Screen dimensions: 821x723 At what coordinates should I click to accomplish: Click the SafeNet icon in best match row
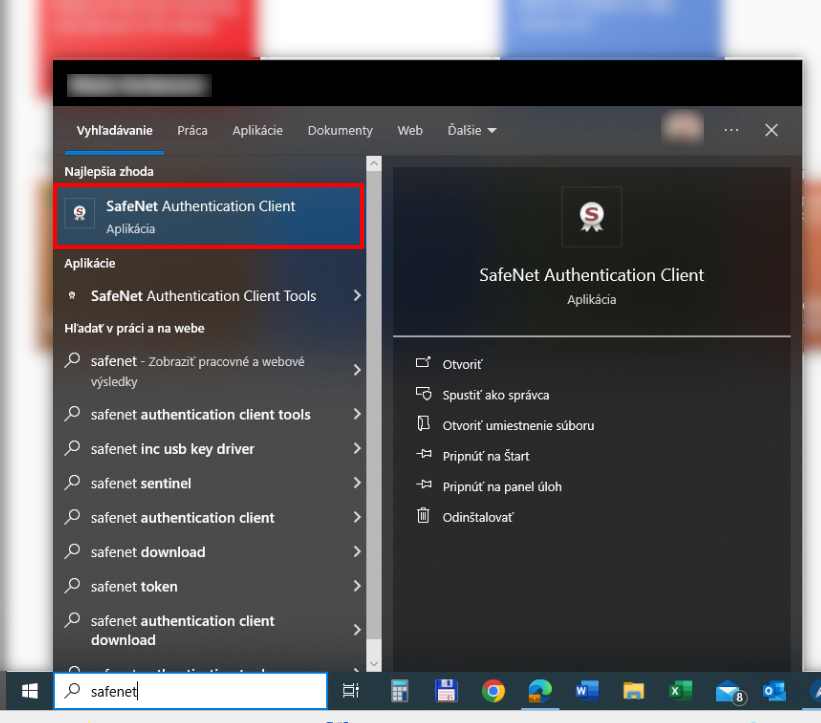80,213
